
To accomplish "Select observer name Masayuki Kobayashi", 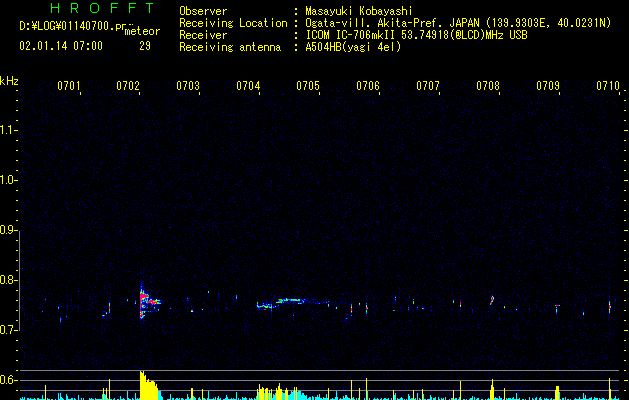I will click(x=359, y=11).
